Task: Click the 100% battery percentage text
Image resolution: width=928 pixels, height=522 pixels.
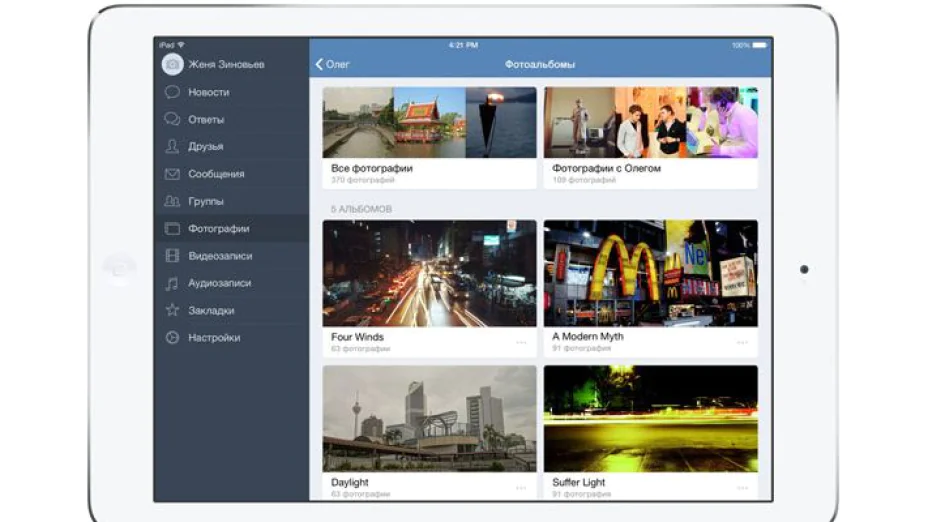Action: pyautogui.click(x=740, y=45)
